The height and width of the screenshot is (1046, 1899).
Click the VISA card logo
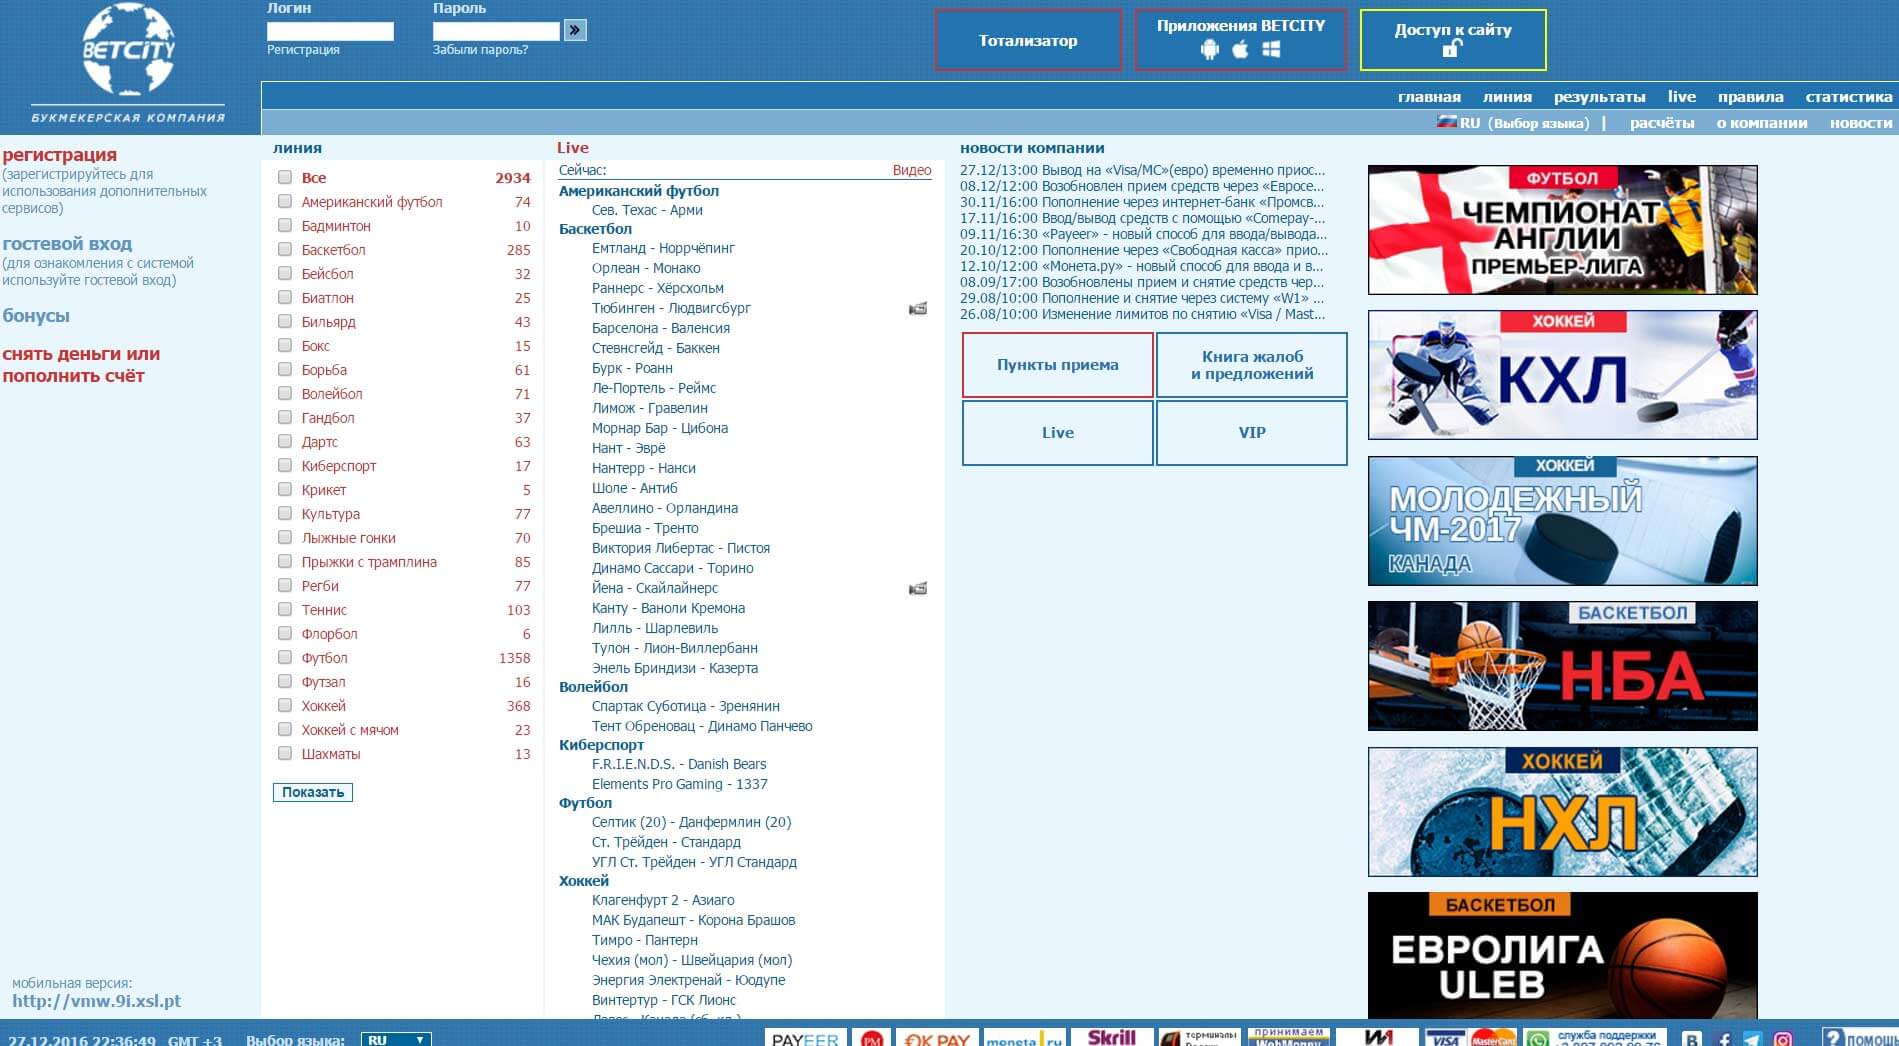click(1444, 1038)
